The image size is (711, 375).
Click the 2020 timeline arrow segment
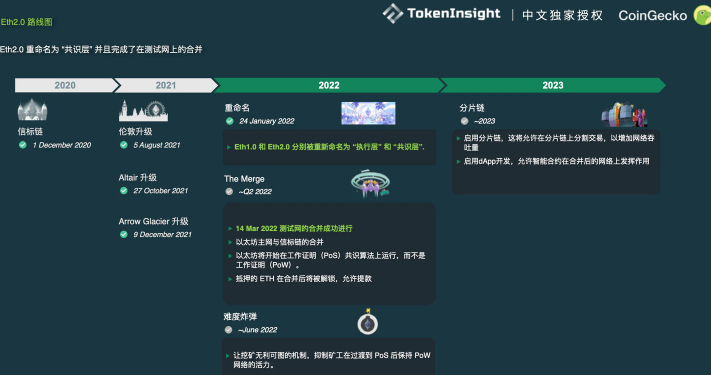pyautogui.click(x=66, y=85)
